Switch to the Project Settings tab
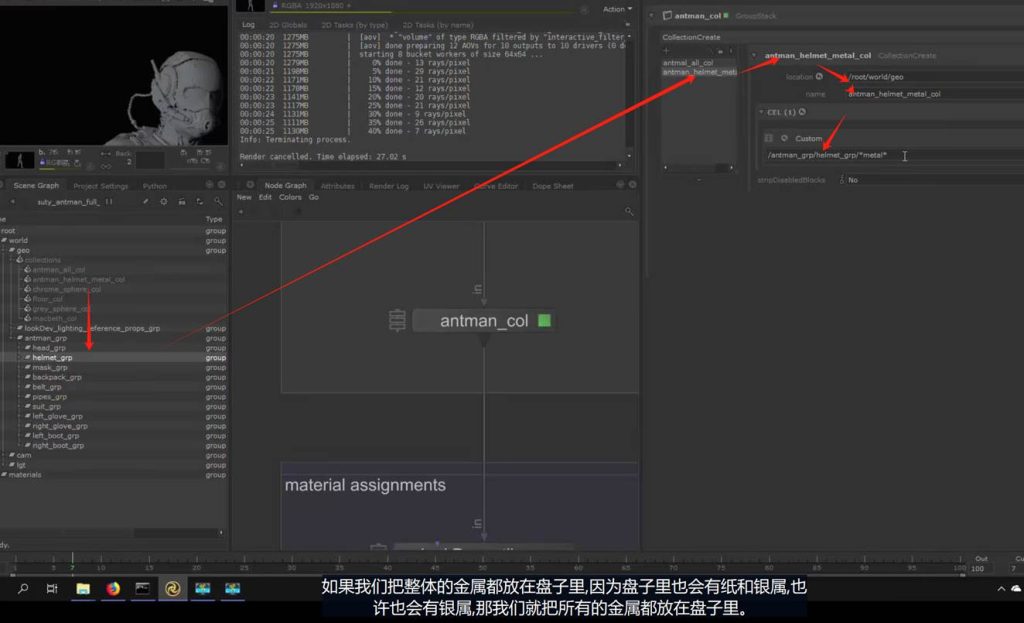The width and height of the screenshot is (1024, 623). tap(100, 186)
